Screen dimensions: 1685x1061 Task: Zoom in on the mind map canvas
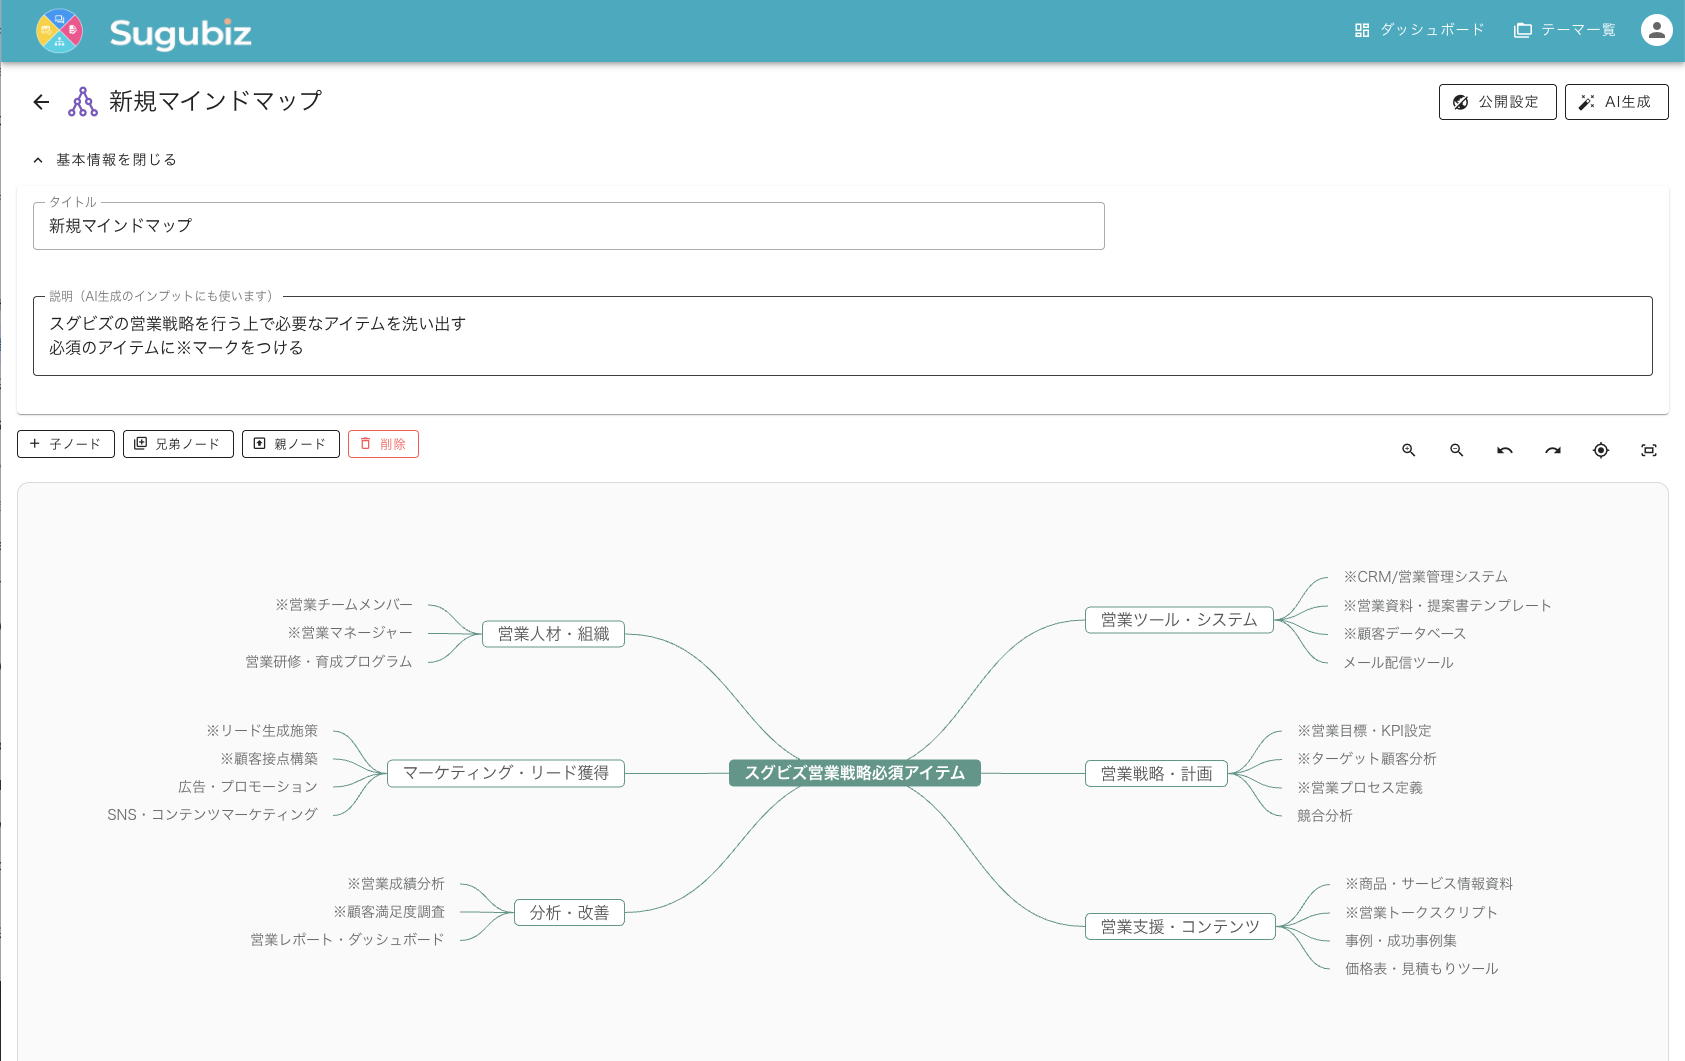coord(1408,450)
